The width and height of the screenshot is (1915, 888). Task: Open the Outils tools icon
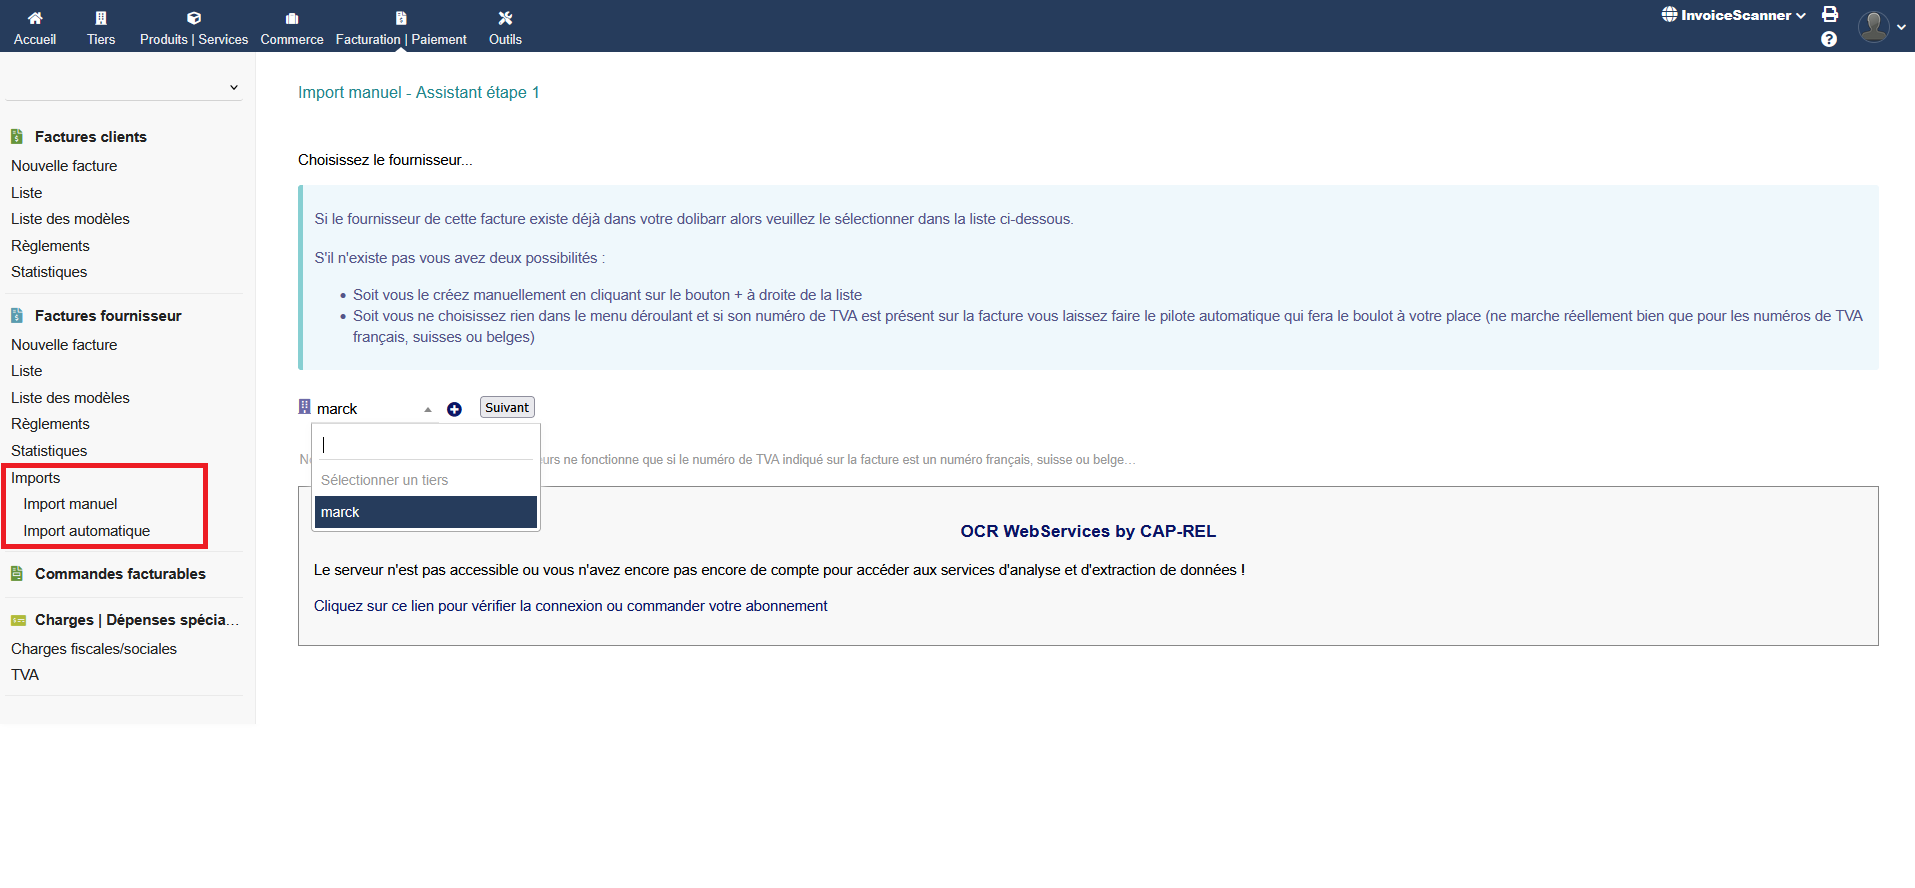tap(505, 18)
